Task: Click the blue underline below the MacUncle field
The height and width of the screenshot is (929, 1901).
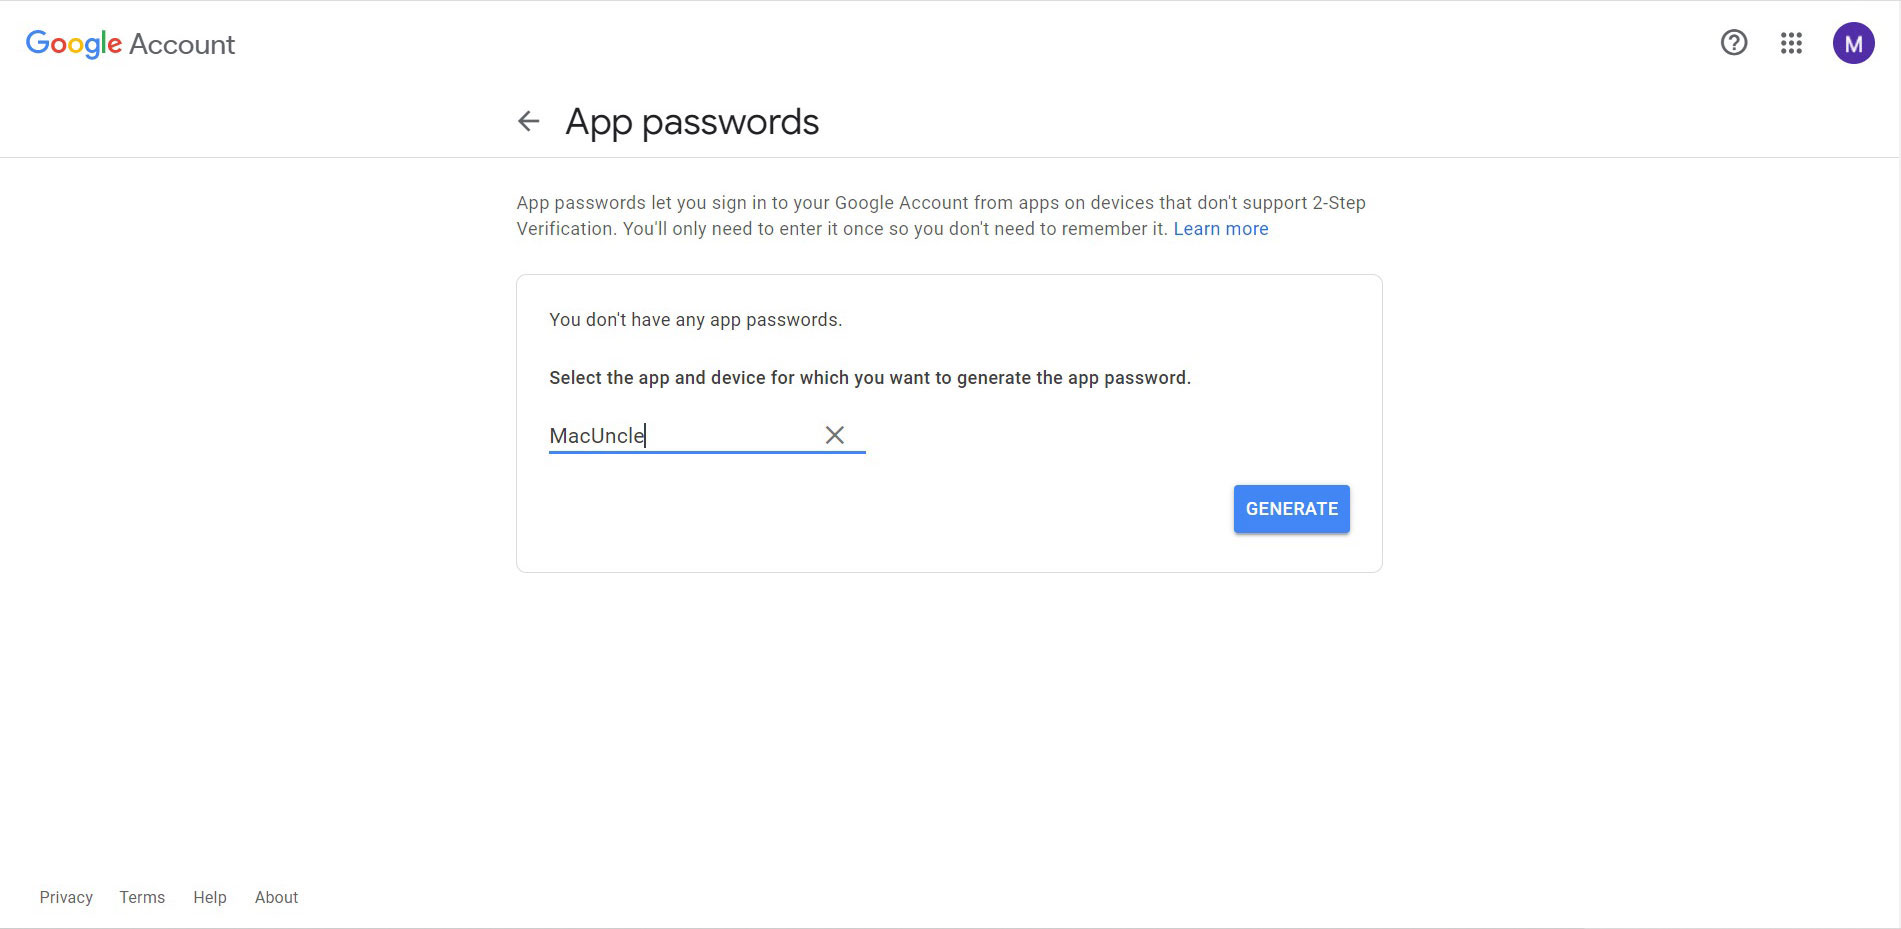Action: pos(707,452)
